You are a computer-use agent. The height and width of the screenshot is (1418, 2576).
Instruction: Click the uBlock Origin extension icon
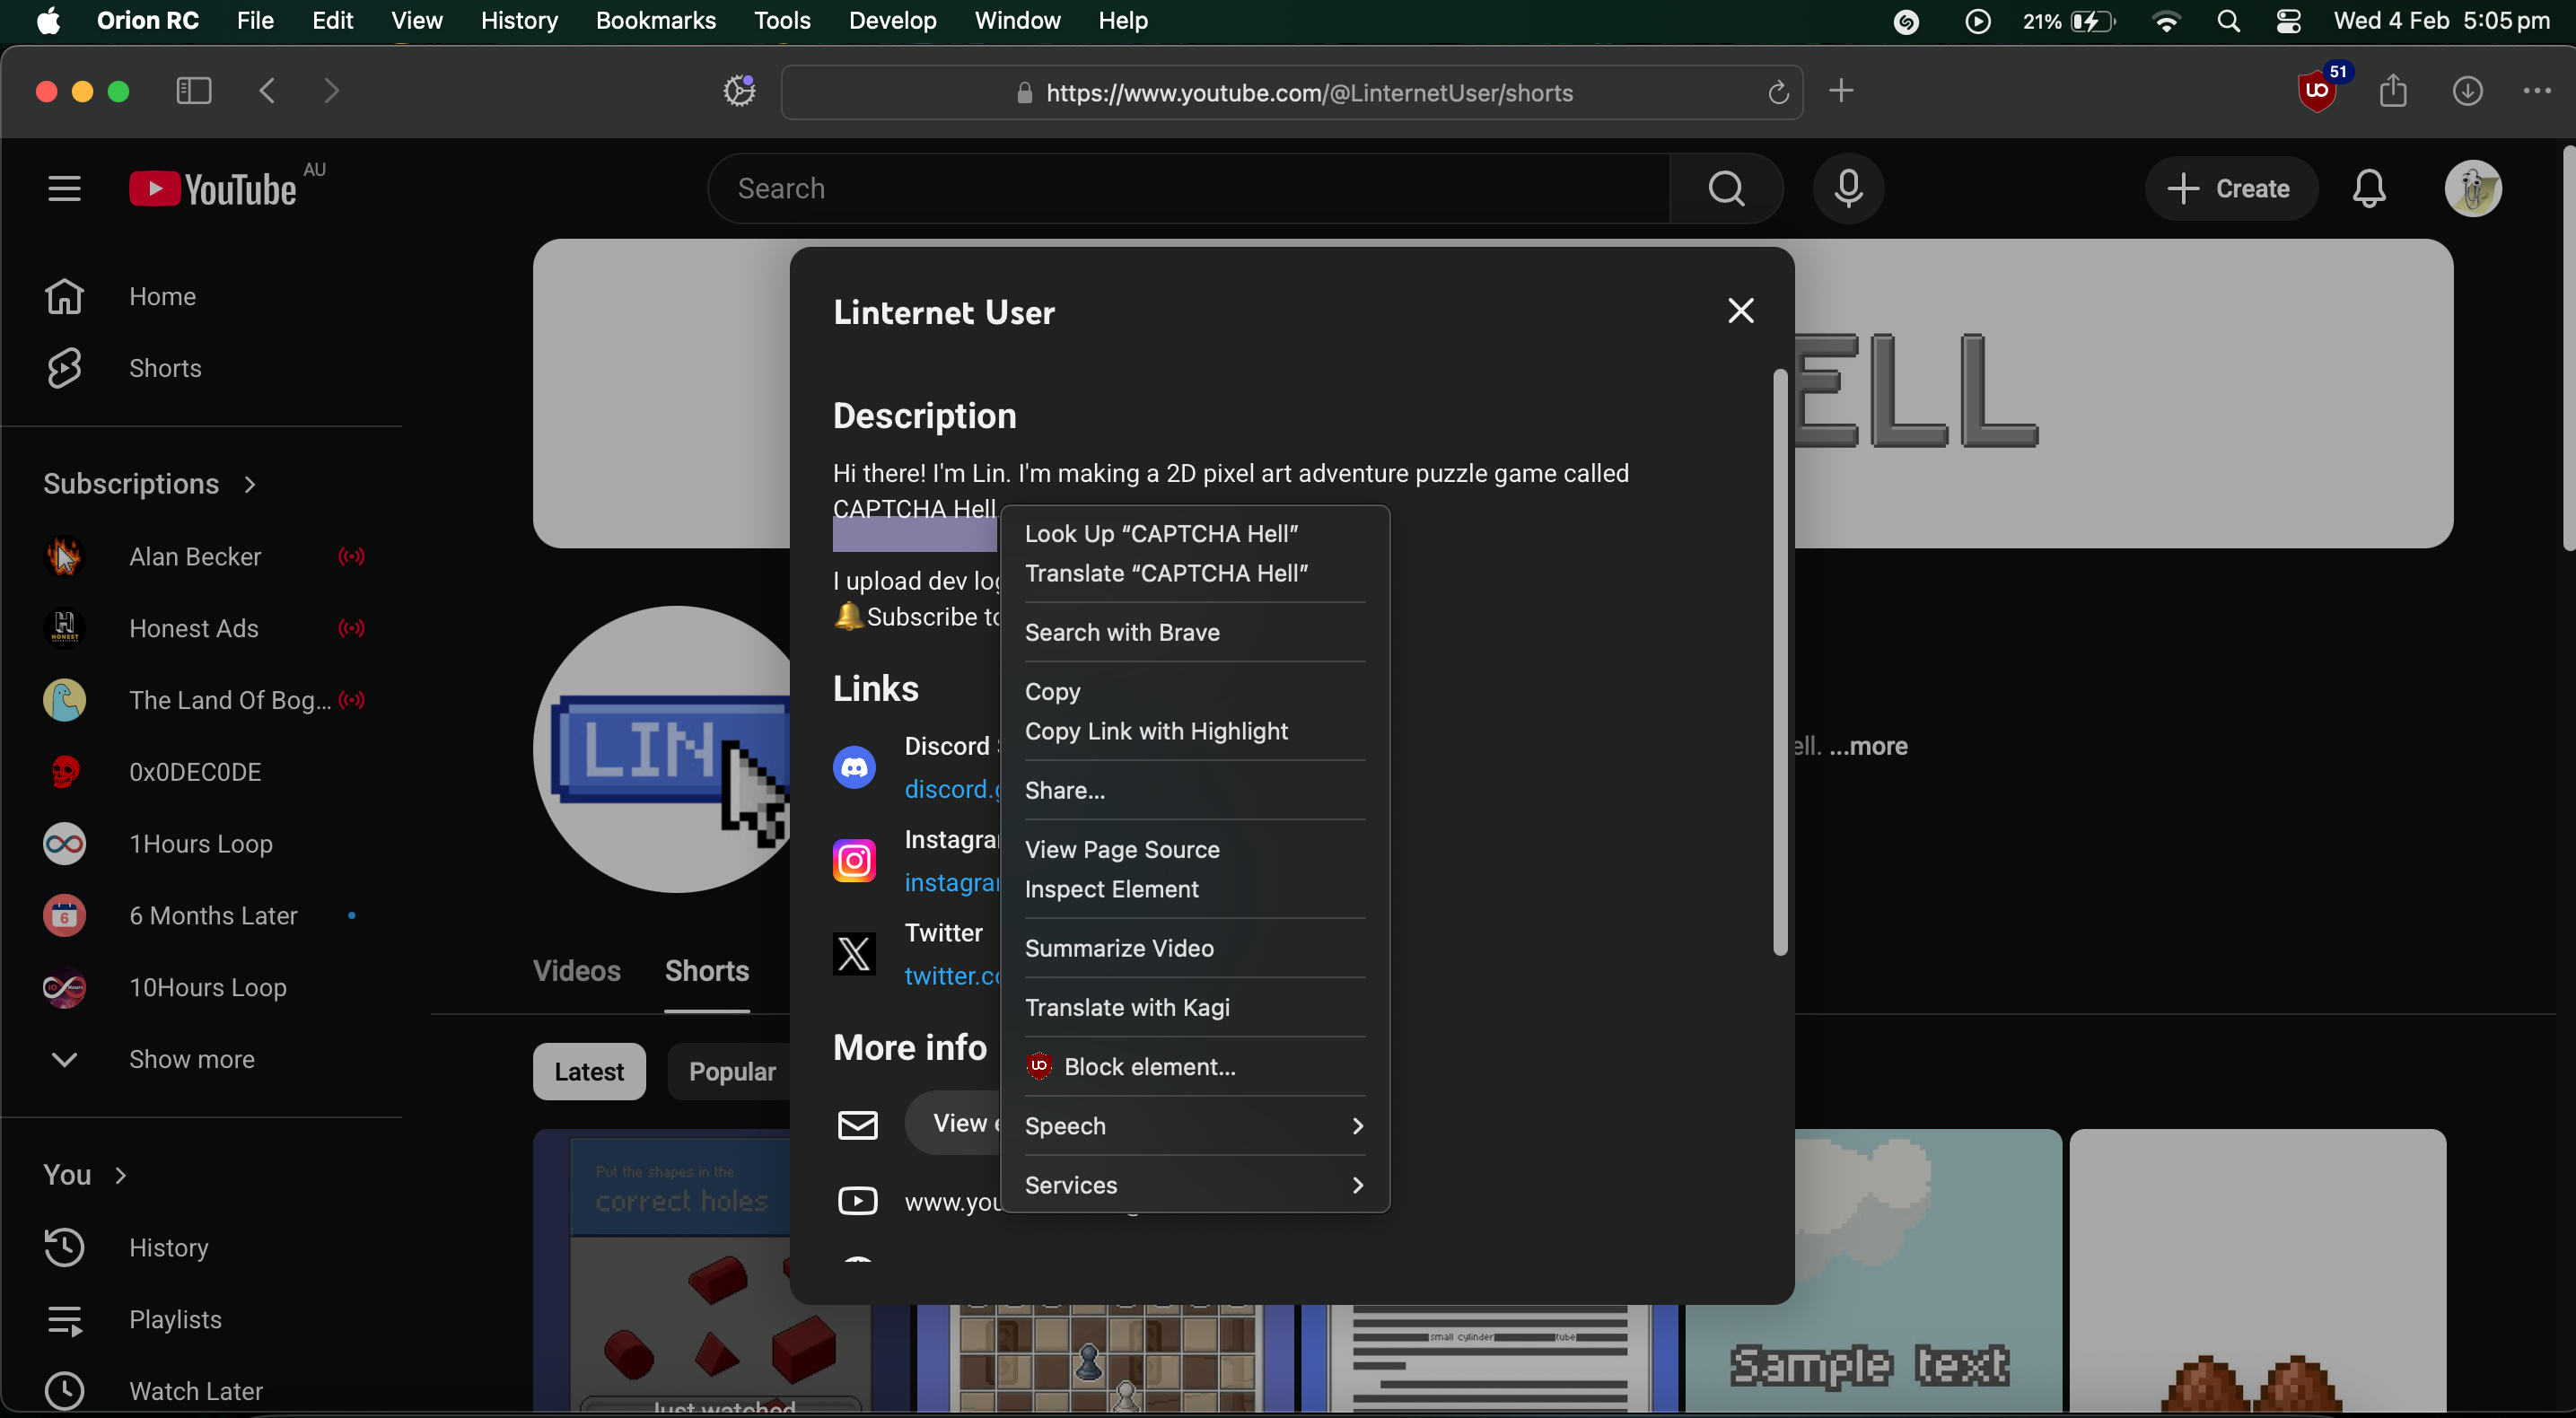click(2316, 92)
